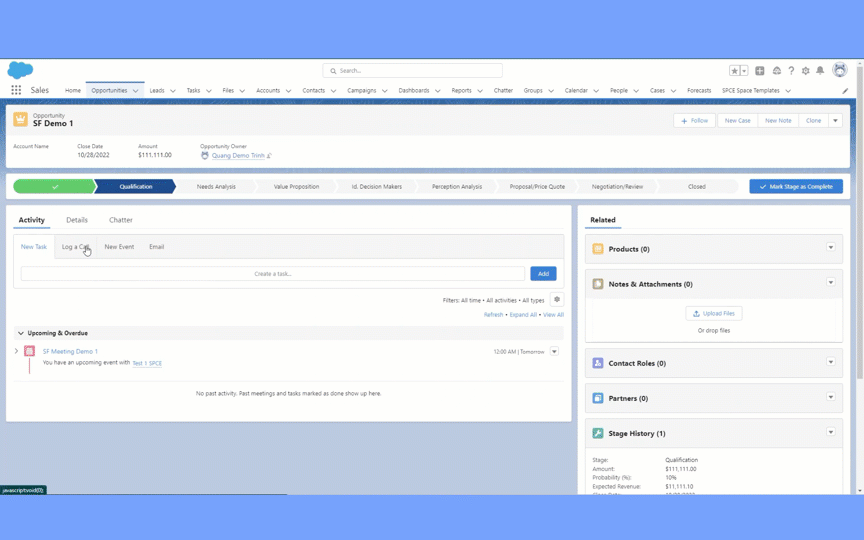Switch to the record Chatter tab

point(121,220)
